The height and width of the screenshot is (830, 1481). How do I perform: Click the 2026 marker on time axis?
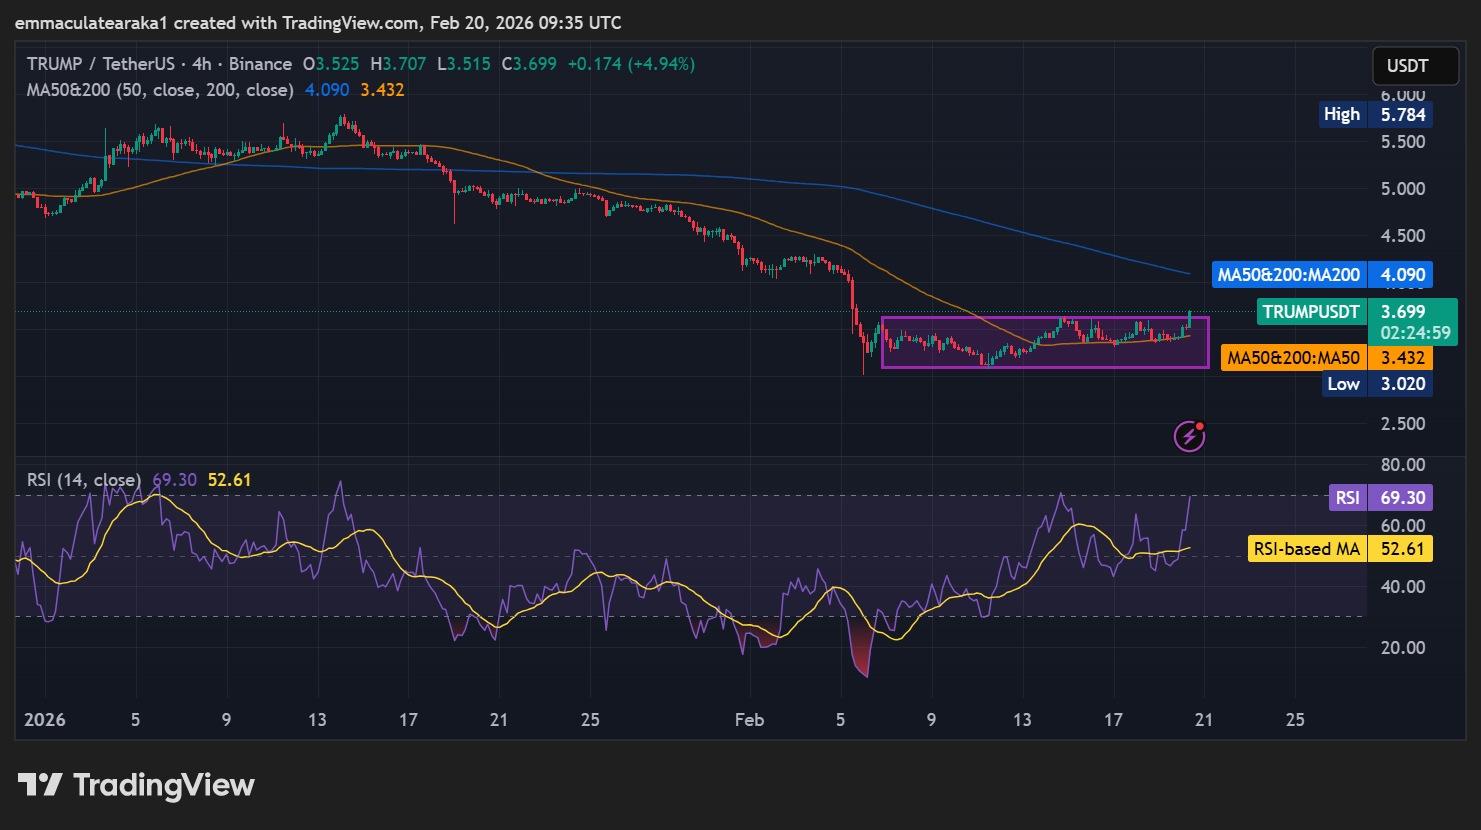(44, 720)
